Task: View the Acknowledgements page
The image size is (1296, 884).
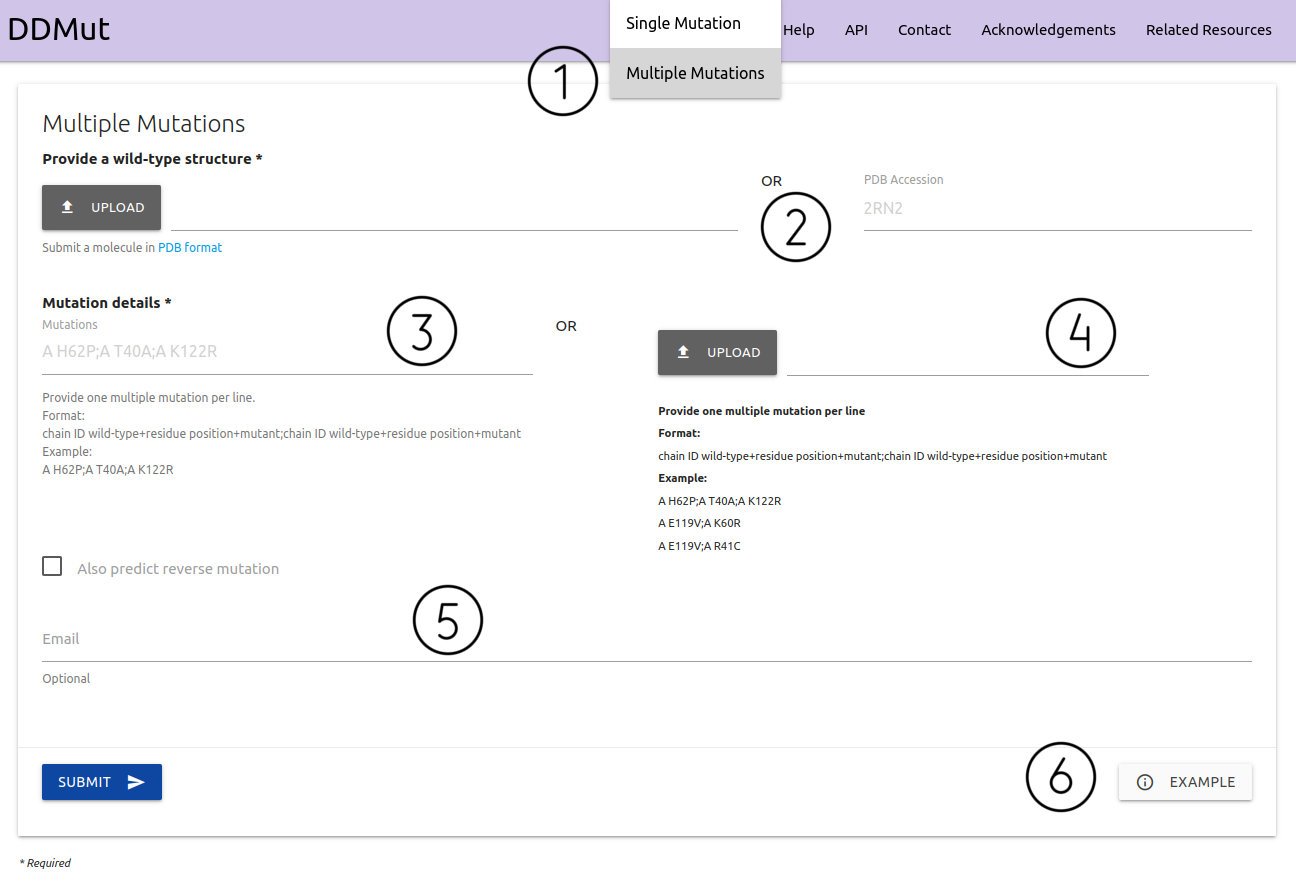Action: coord(1048,30)
